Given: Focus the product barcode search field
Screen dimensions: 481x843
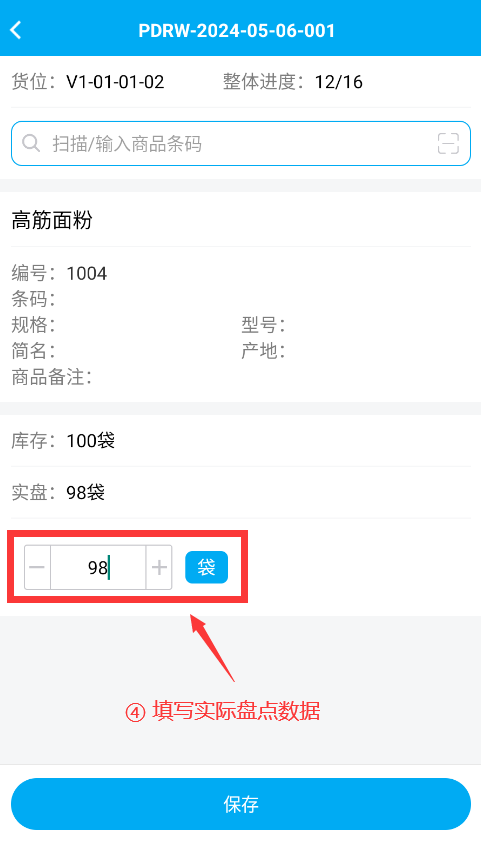Looking at the screenshot, I should (x=241, y=144).
